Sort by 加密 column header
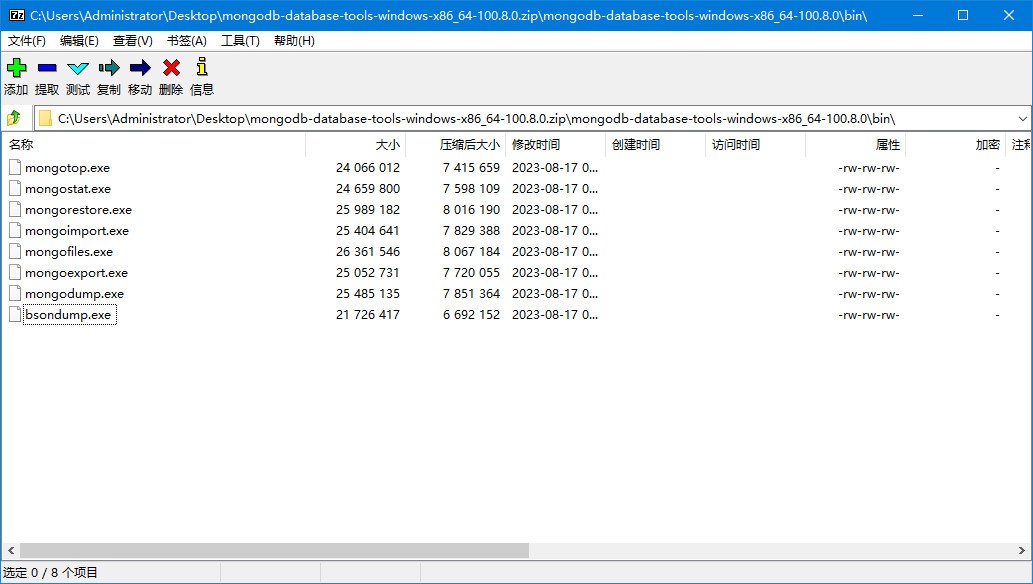Screen dimensions: 1033x584 coord(956,145)
